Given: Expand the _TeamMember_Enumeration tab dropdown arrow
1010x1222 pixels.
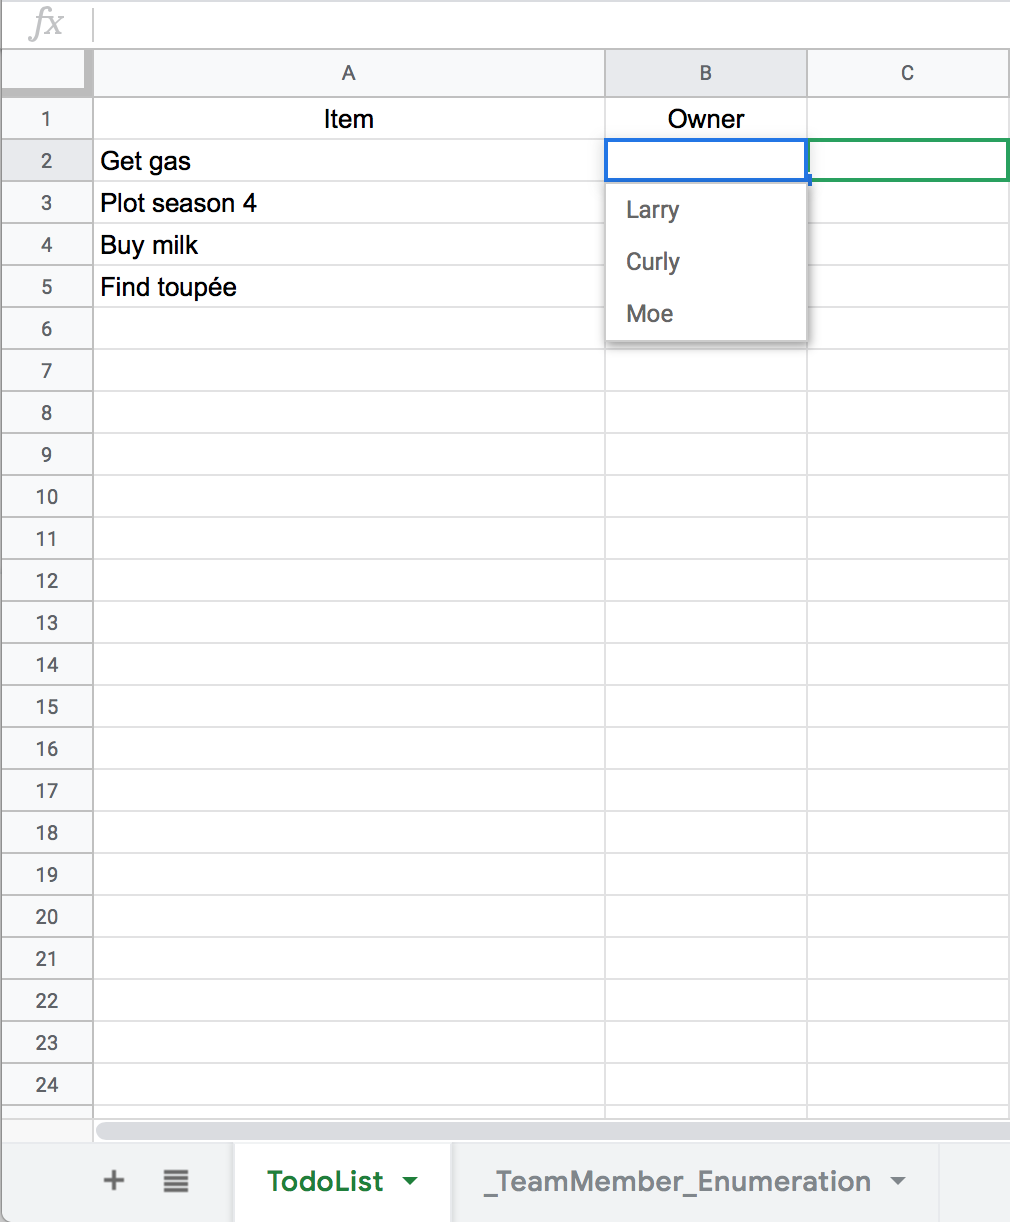Looking at the screenshot, I should pyautogui.click(x=898, y=1181).
